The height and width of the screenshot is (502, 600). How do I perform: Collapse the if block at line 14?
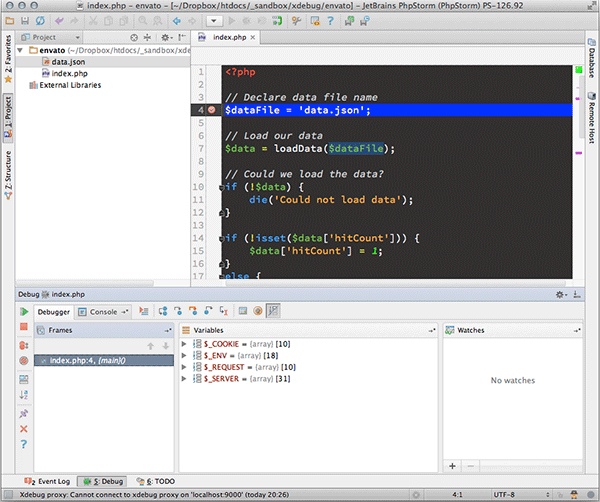[x=222, y=238]
